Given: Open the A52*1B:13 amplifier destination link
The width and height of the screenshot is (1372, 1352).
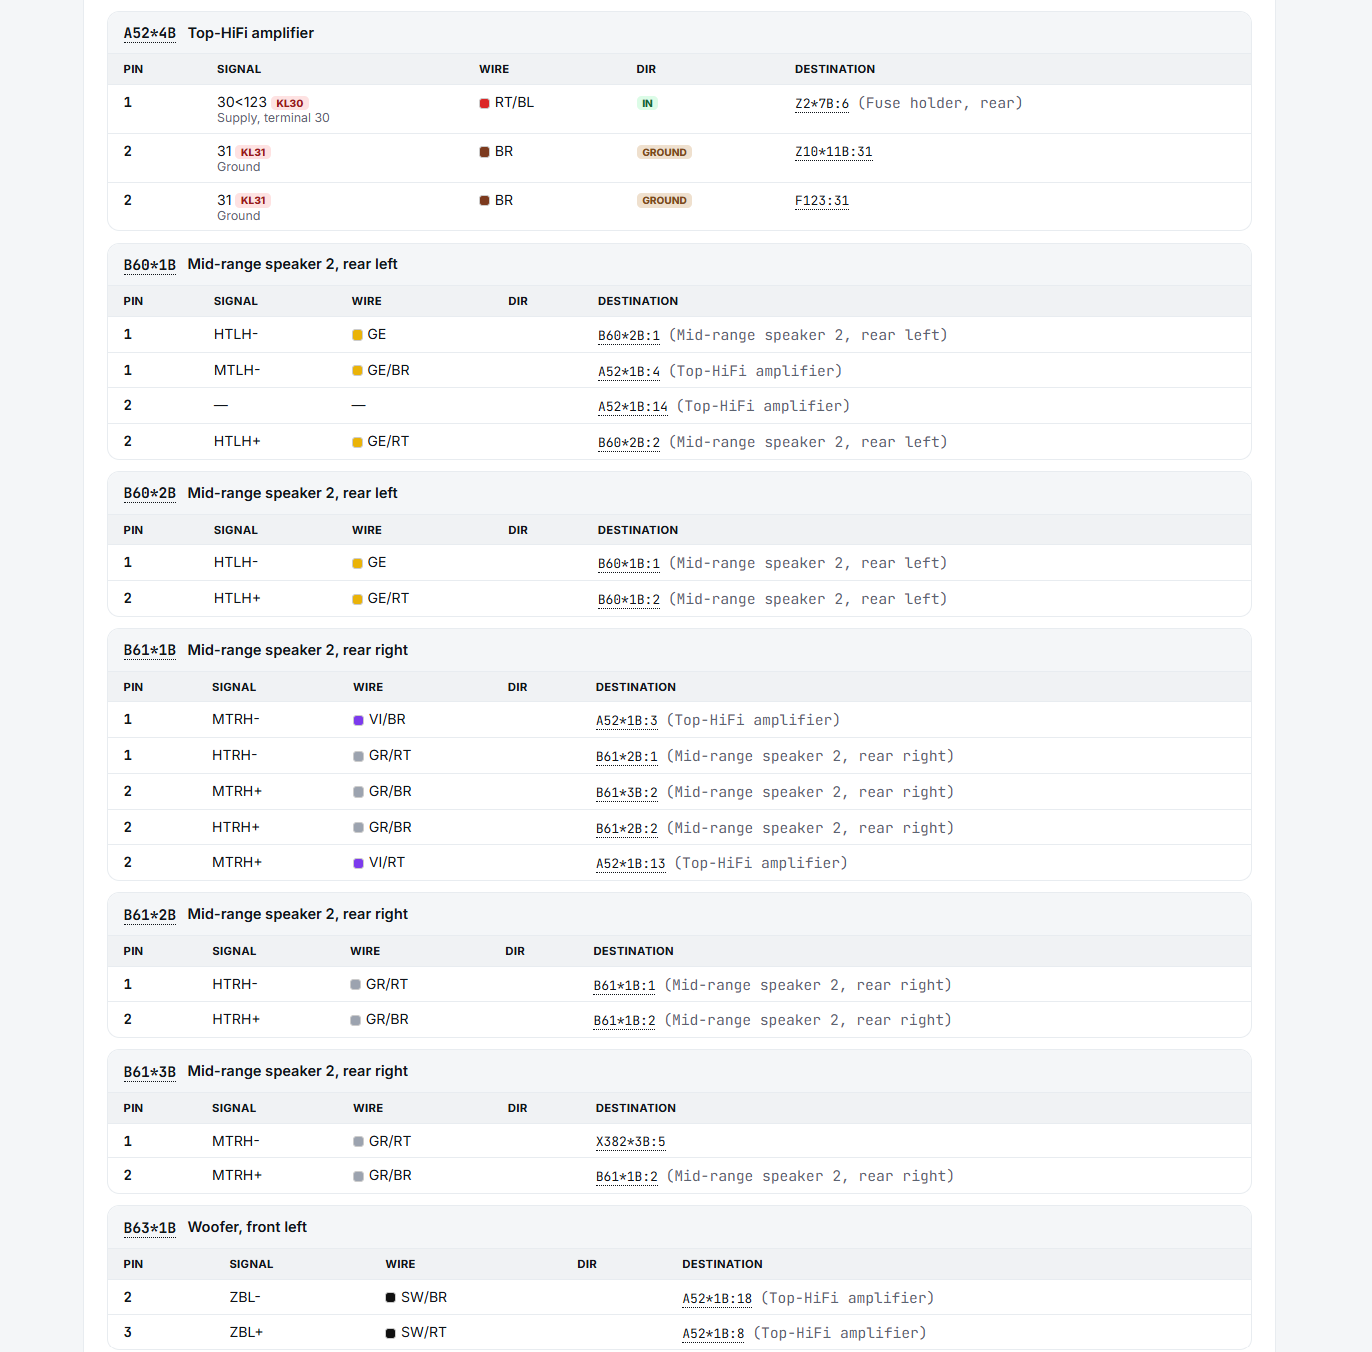Looking at the screenshot, I should click(x=630, y=864).
